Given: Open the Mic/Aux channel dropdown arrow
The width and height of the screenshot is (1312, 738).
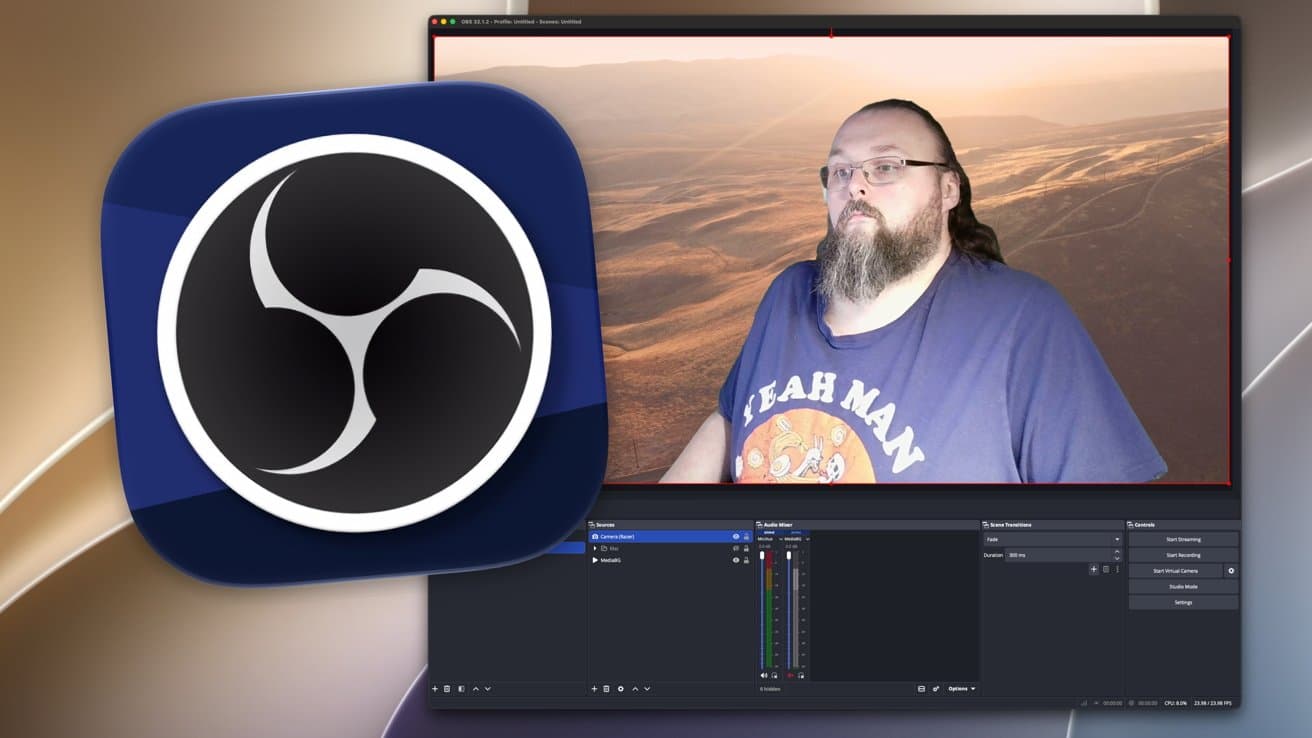Looking at the screenshot, I should [781, 539].
